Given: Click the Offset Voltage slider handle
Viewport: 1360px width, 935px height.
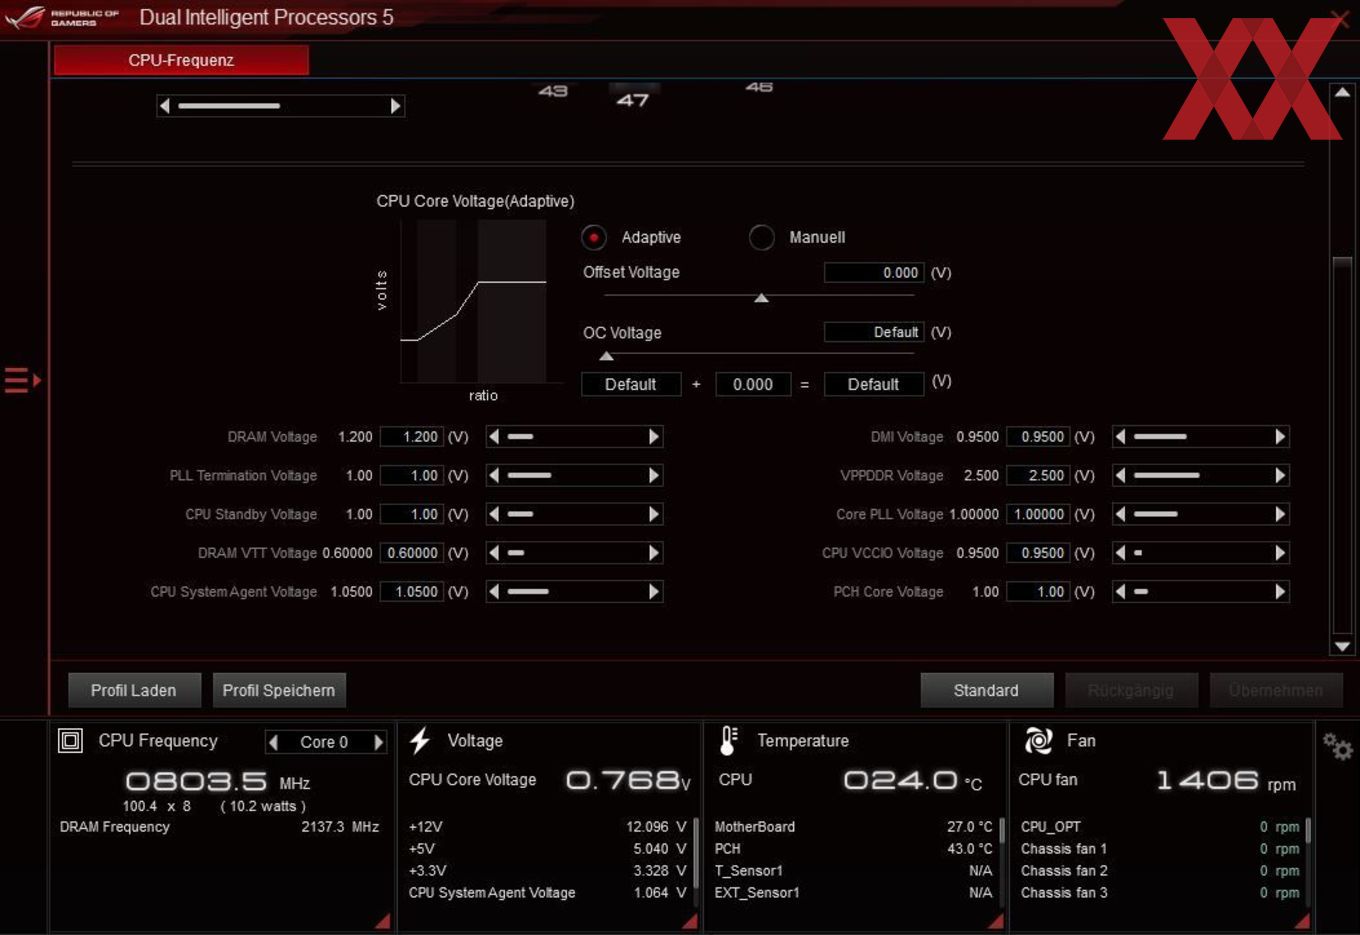Looking at the screenshot, I should pyautogui.click(x=762, y=298).
